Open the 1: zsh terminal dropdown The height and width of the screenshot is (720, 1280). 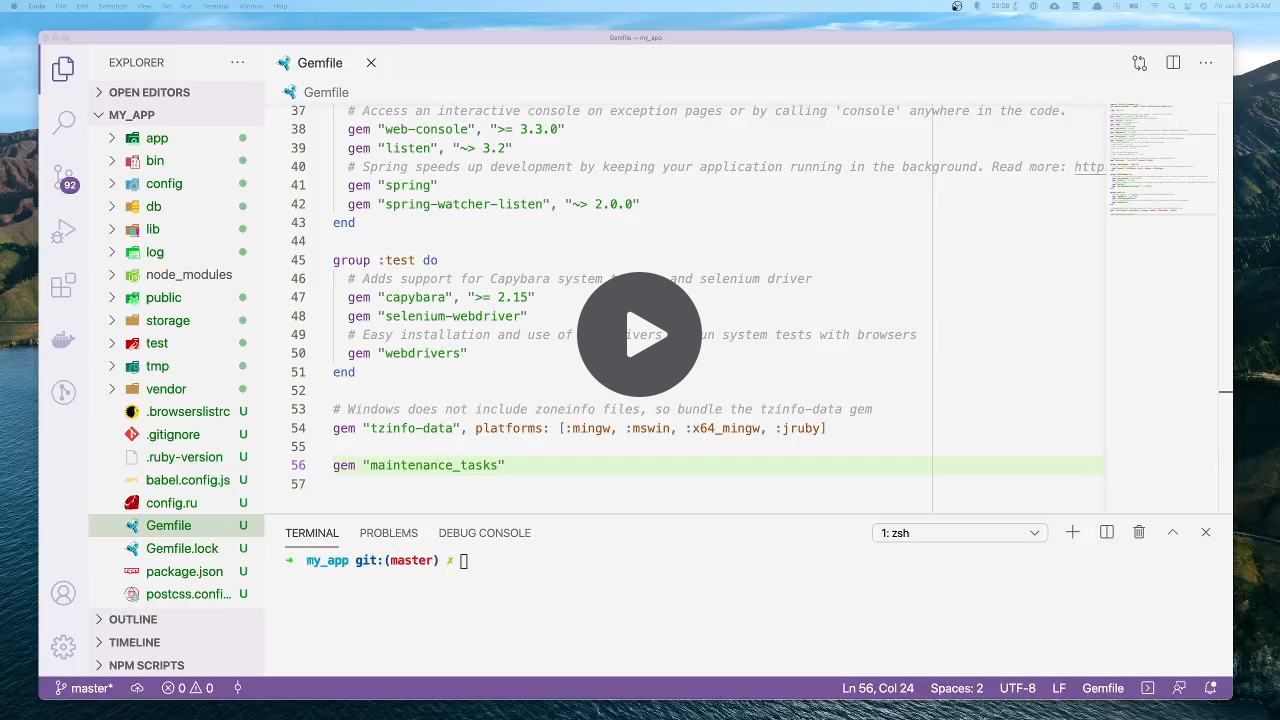[x=958, y=532]
